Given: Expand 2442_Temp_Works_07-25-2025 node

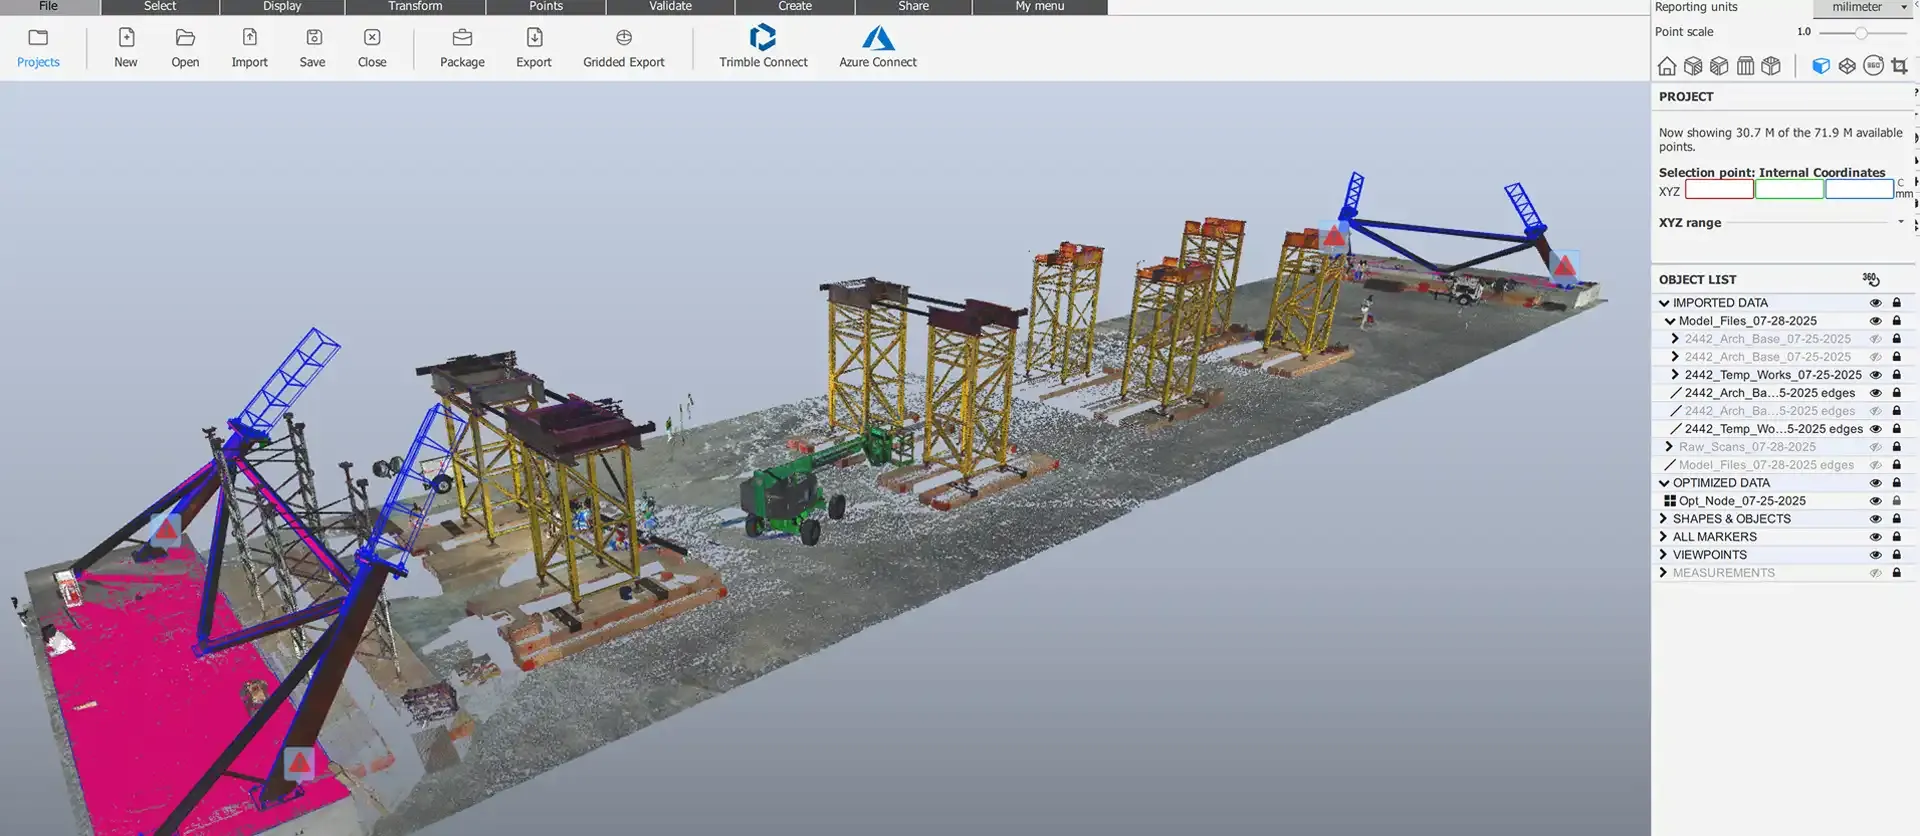Looking at the screenshot, I should point(1675,375).
